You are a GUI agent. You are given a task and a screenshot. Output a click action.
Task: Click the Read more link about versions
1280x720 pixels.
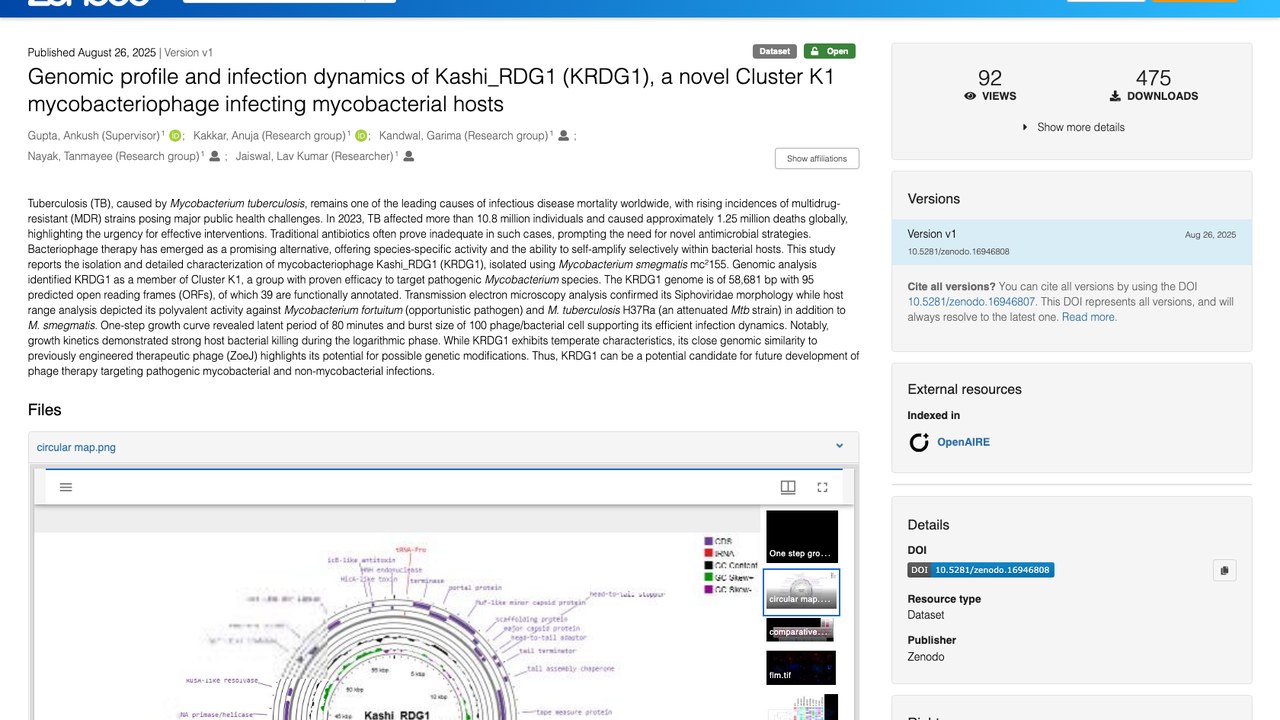coord(1089,317)
